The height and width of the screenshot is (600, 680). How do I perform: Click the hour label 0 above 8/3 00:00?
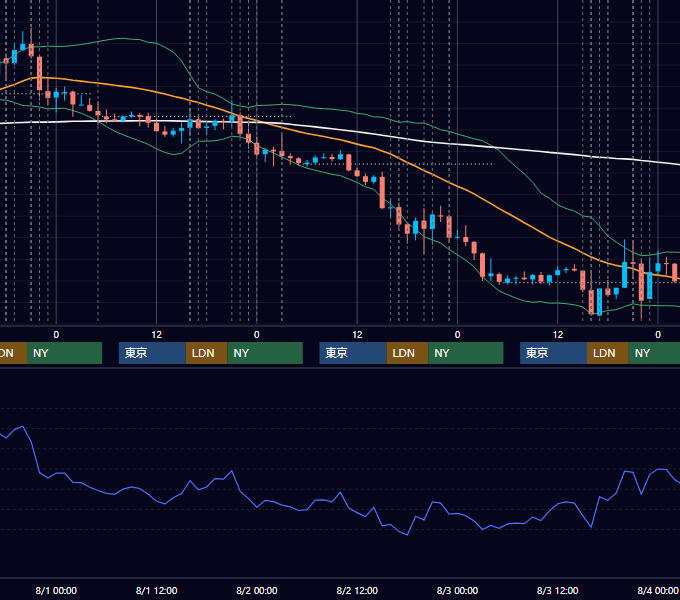coord(457,335)
